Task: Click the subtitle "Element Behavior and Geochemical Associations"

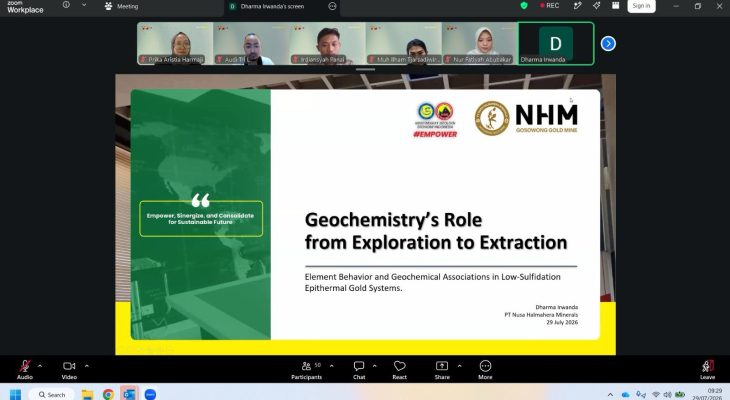Action: (397, 277)
